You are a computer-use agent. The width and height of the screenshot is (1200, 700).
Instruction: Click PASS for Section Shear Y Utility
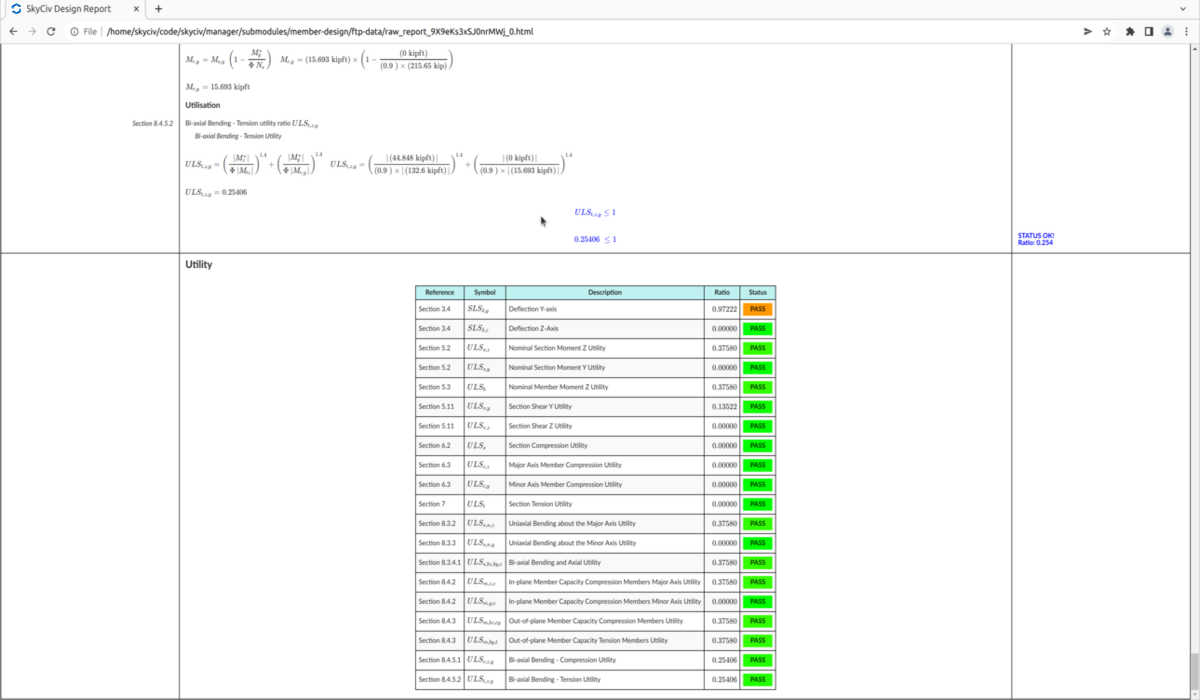click(x=756, y=406)
